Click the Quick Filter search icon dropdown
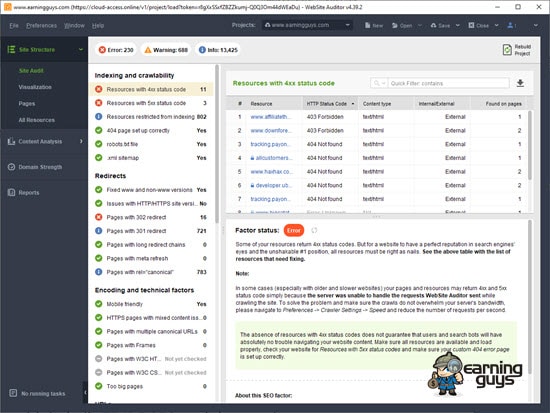Viewport: 550px width, 413px height. [379, 83]
